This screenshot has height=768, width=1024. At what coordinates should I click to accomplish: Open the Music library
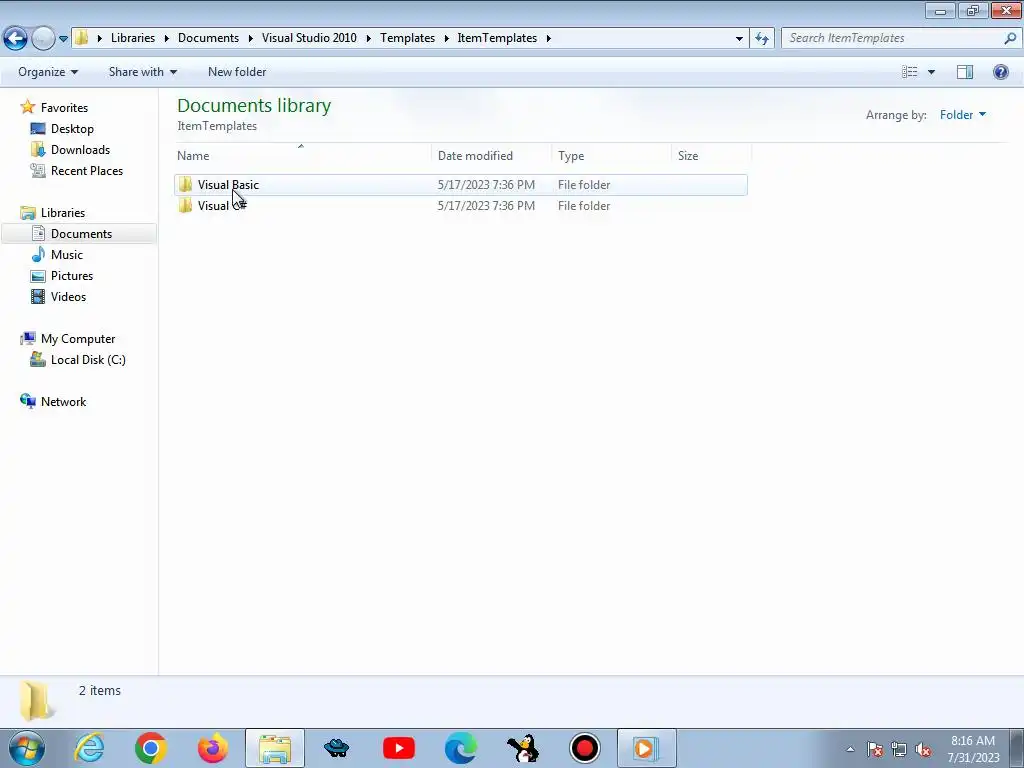tap(67, 255)
